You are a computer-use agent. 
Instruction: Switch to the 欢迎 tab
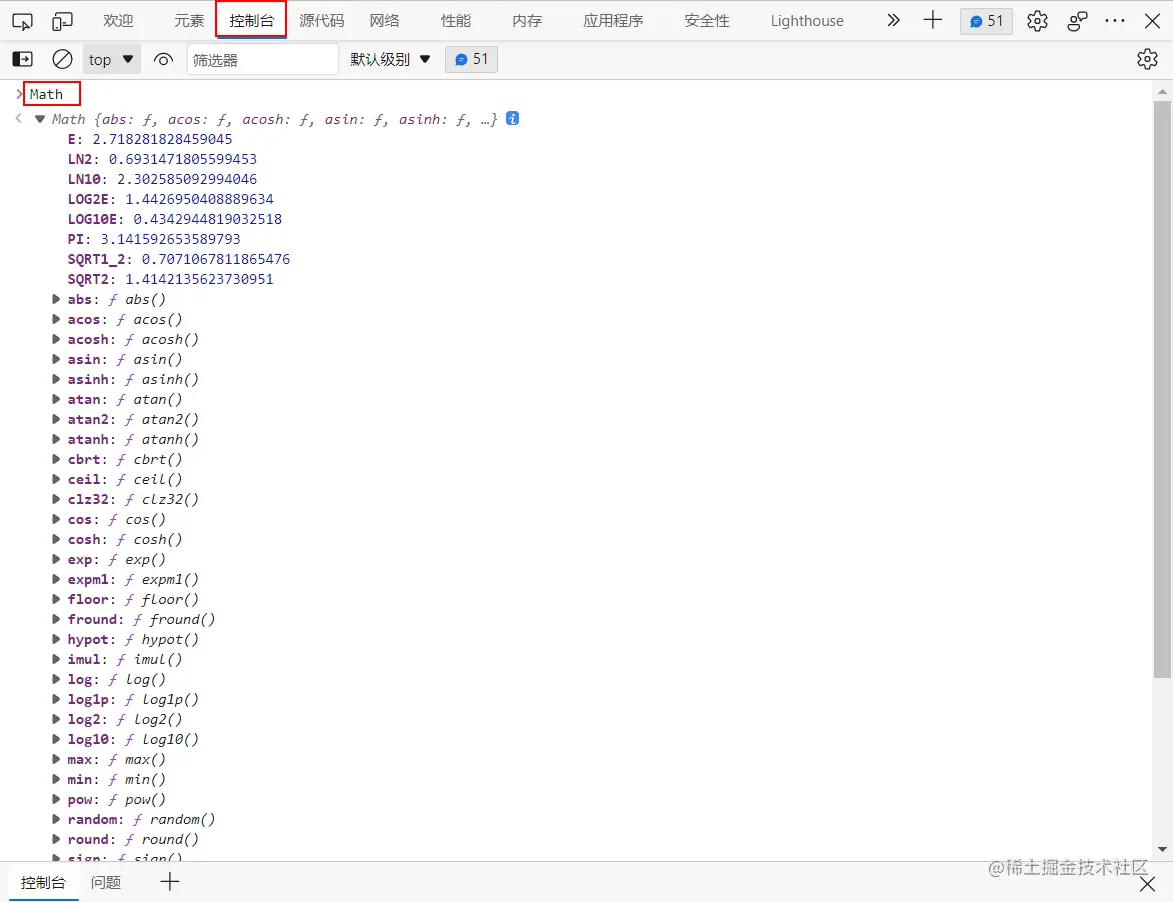(118, 21)
